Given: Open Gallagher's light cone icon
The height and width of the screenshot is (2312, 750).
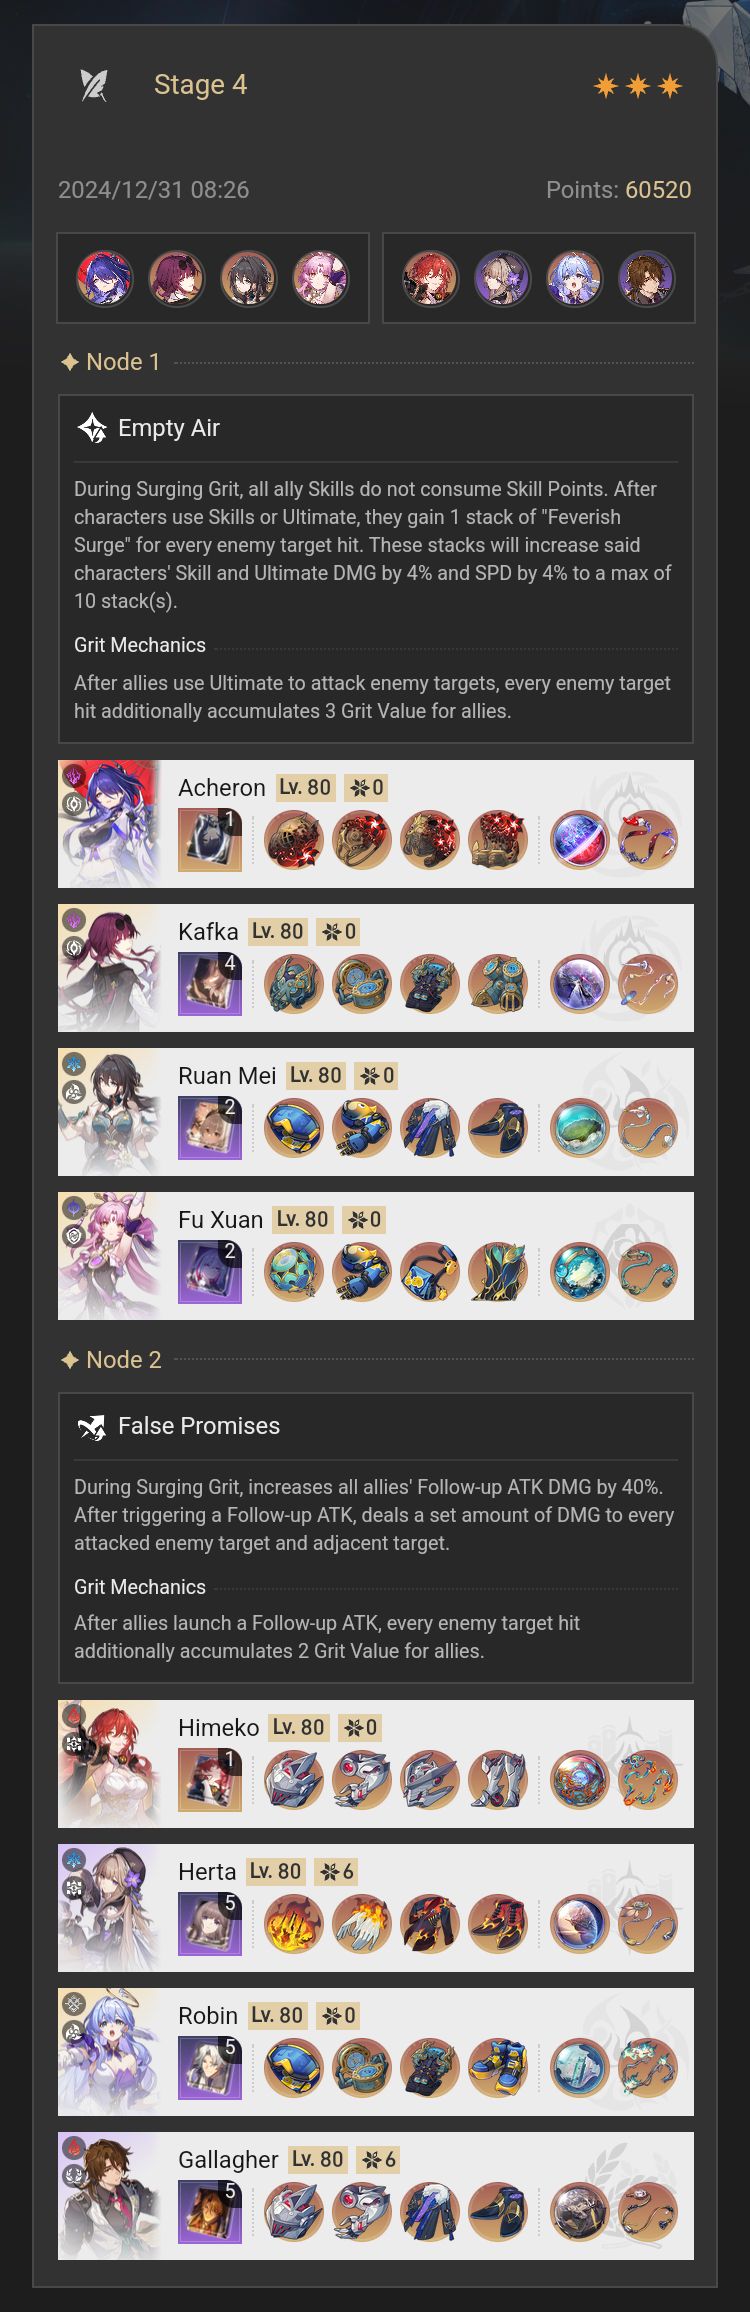Looking at the screenshot, I should pos(210,2212).
